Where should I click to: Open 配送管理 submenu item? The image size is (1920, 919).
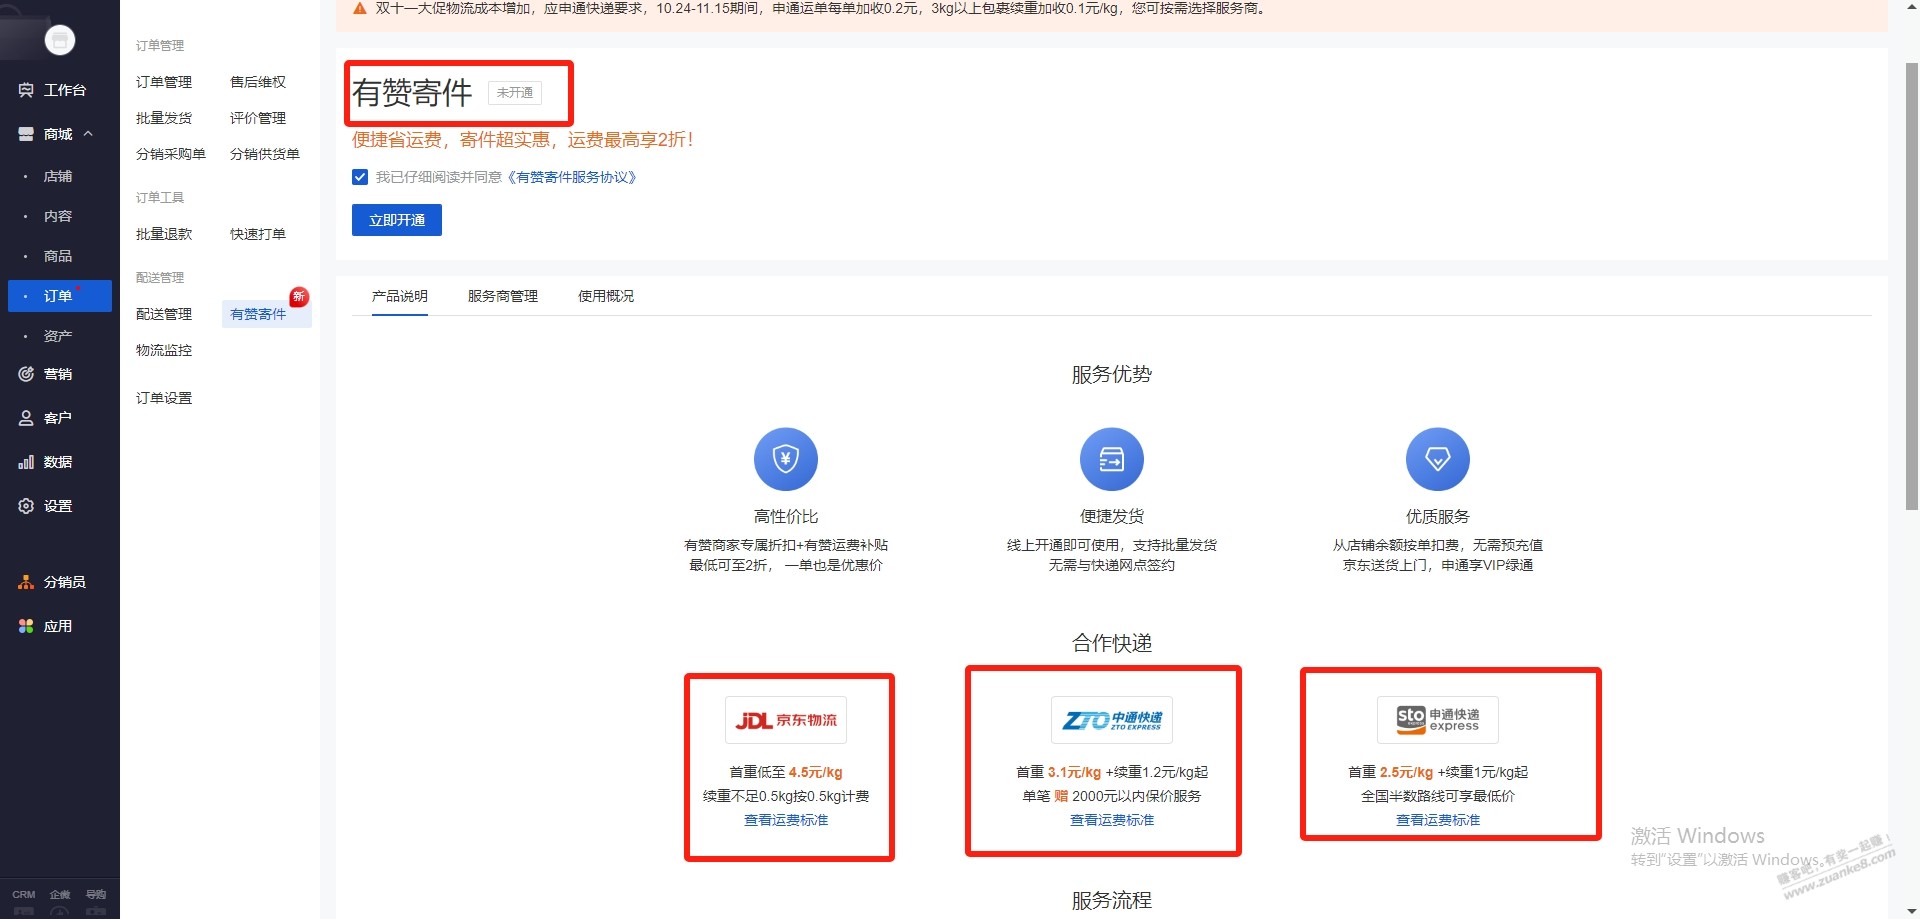coord(164,314)
